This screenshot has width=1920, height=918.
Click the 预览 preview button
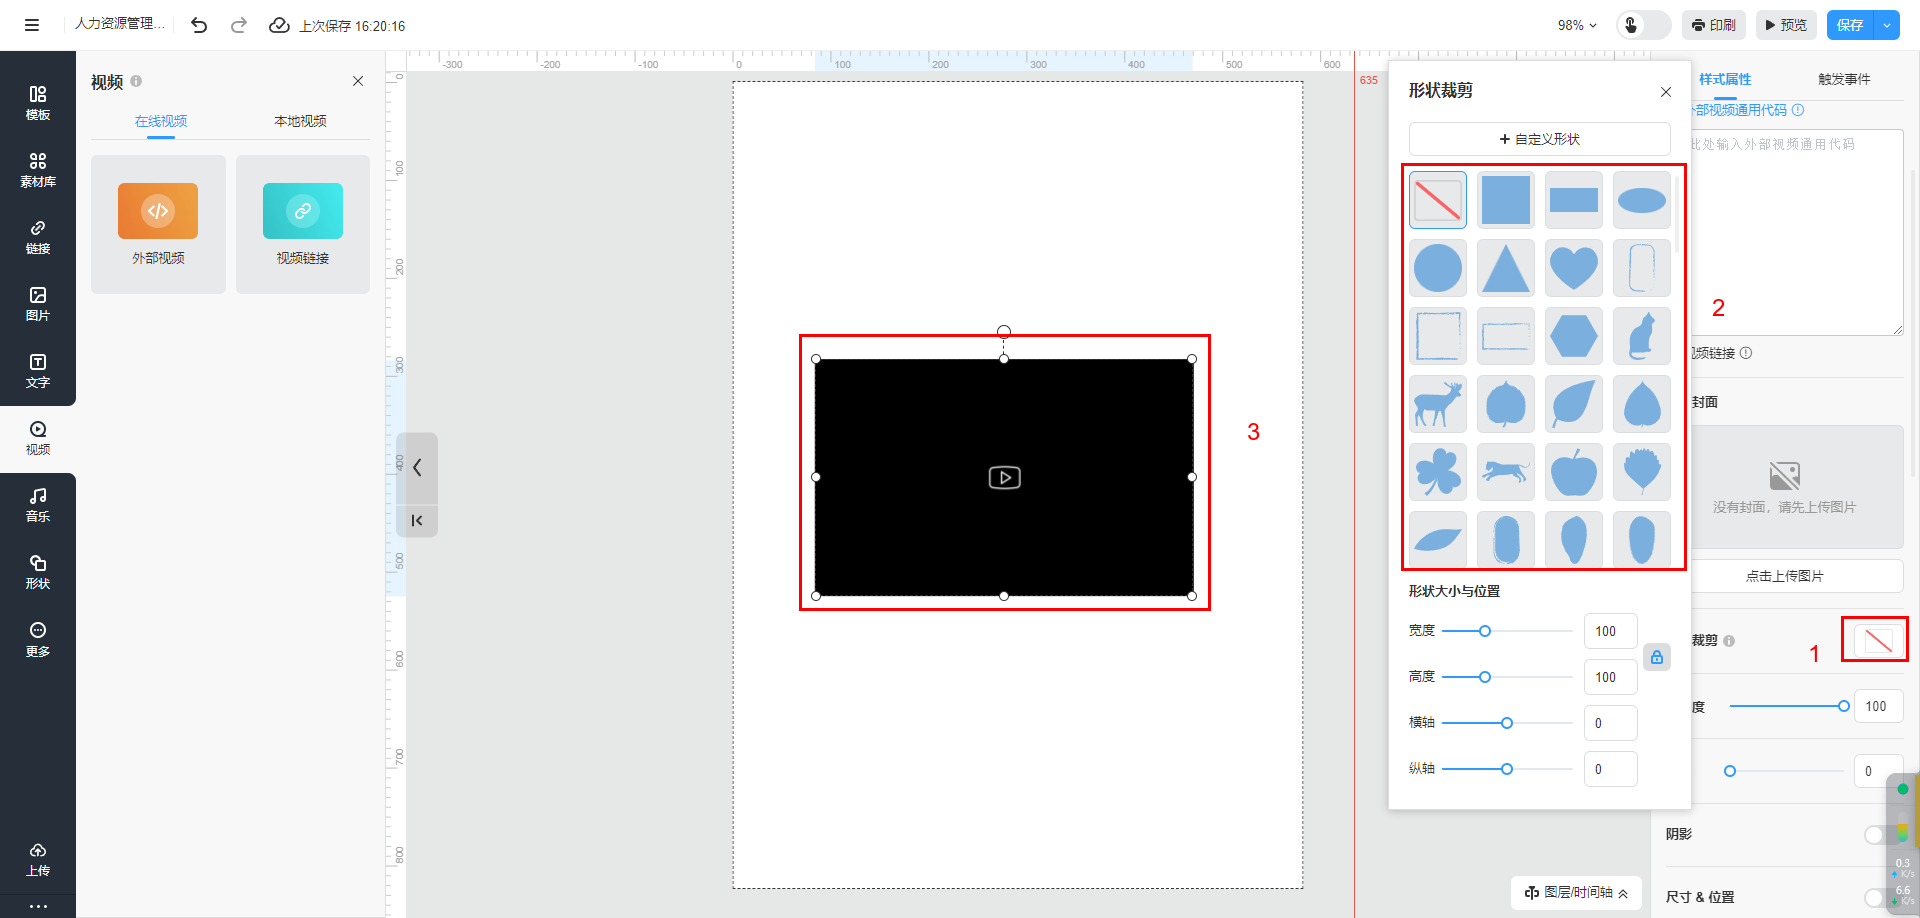1786,25
